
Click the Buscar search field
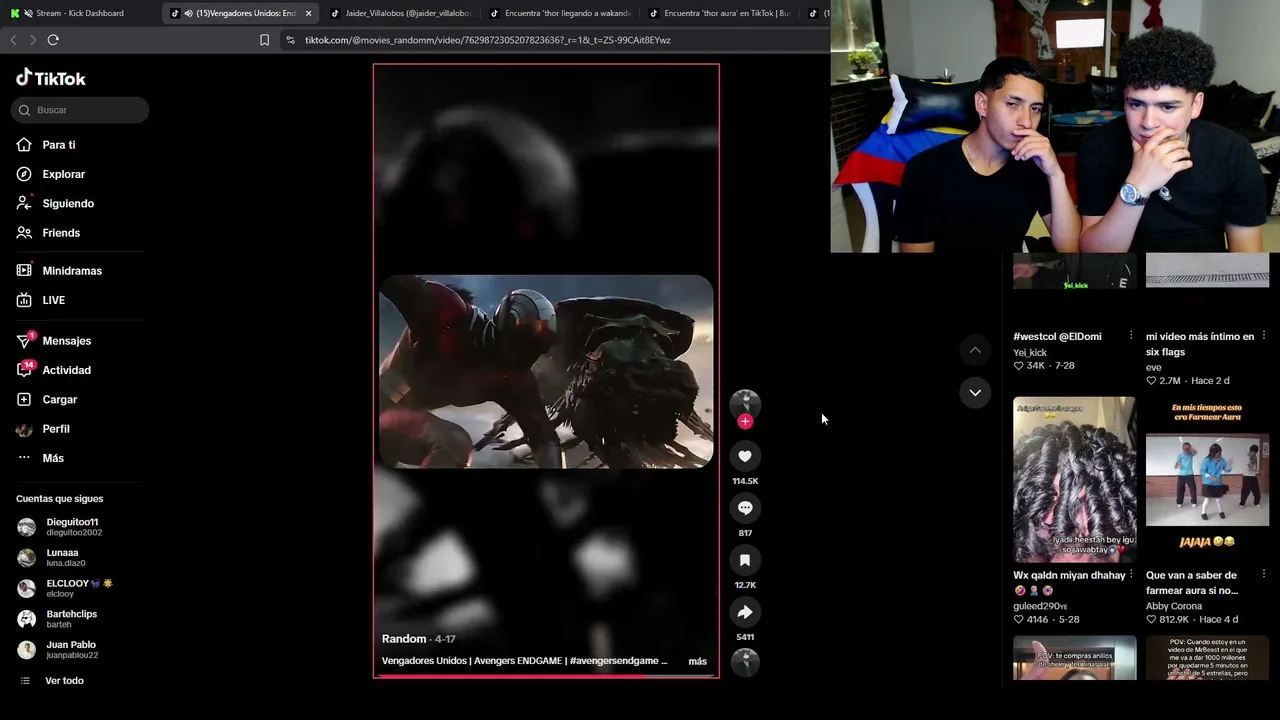pos(80,110)
